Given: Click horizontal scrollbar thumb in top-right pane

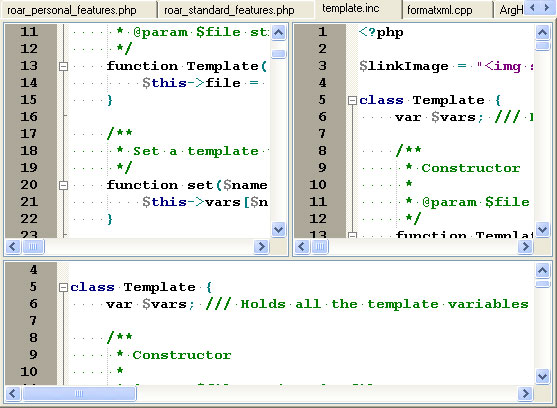Looking at the screenshot, I should click(320, 246).
